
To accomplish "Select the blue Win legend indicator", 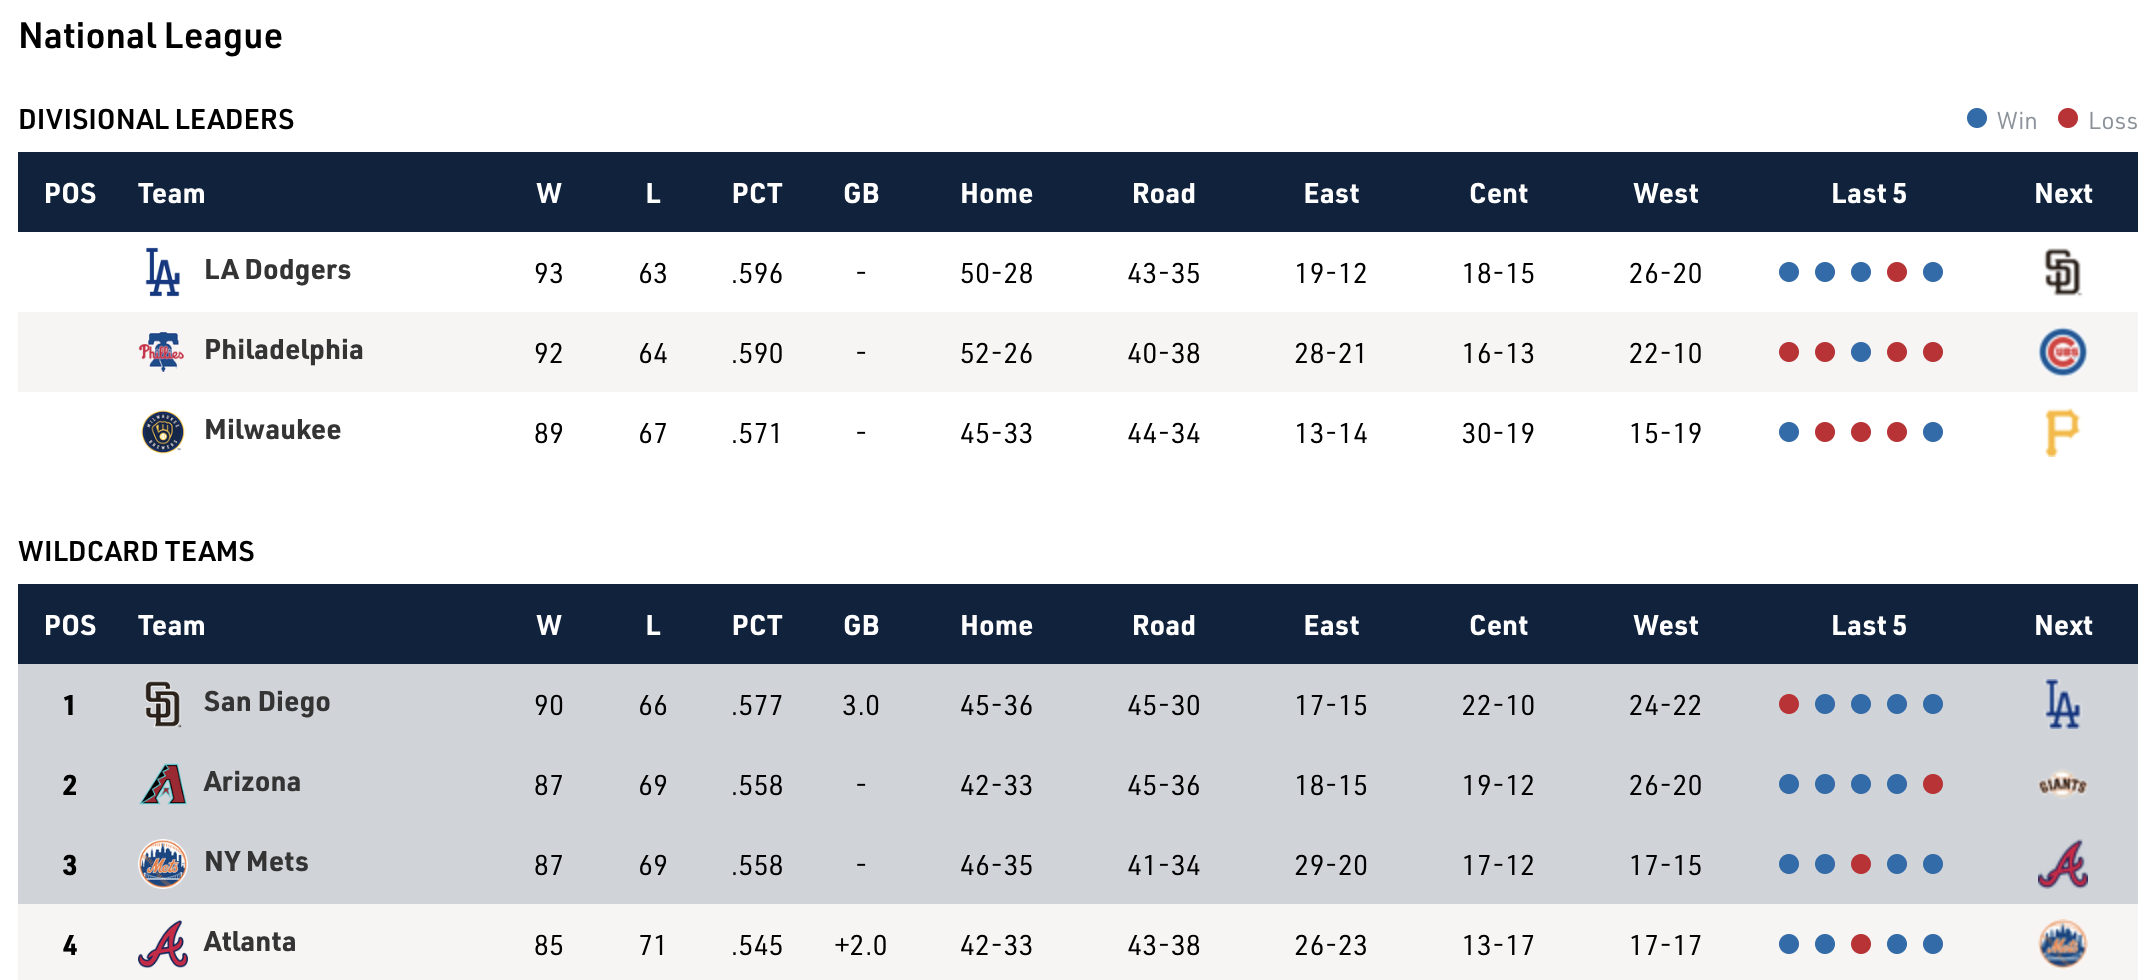I will pos(1975,119).
